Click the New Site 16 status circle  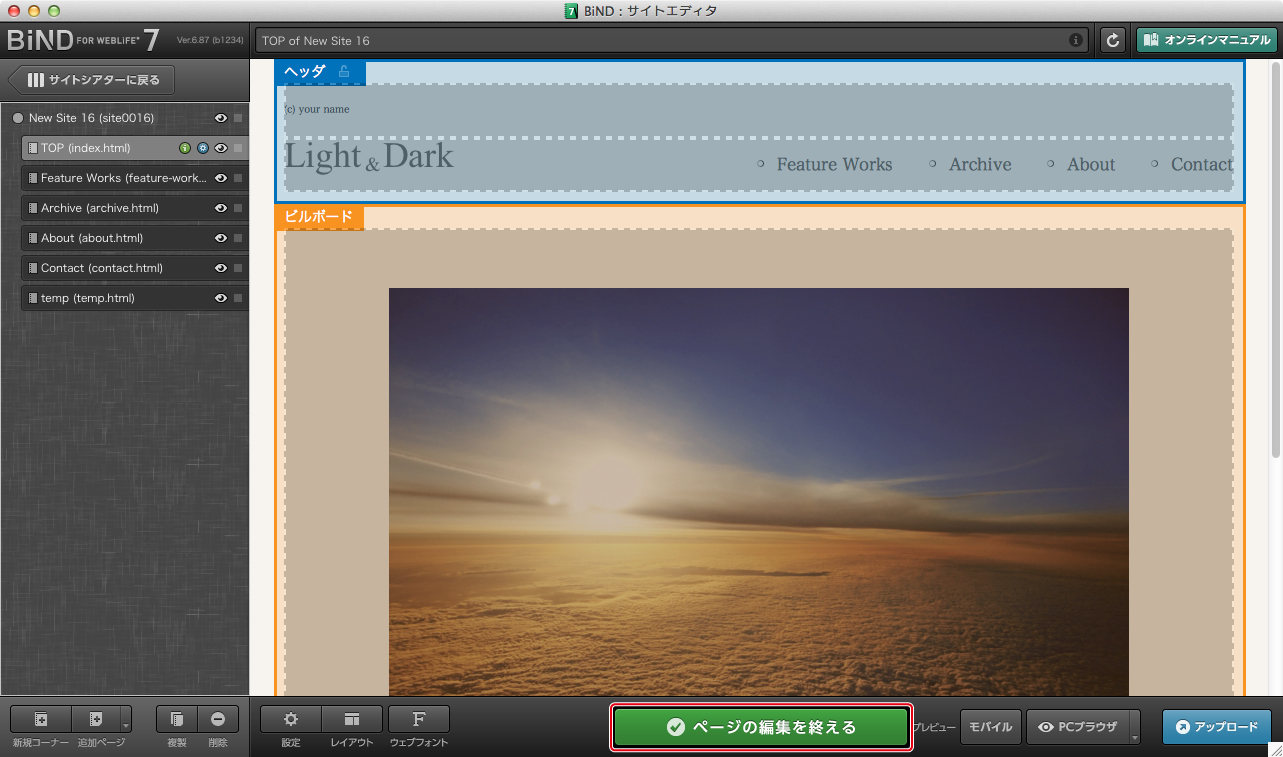[17, 118]
